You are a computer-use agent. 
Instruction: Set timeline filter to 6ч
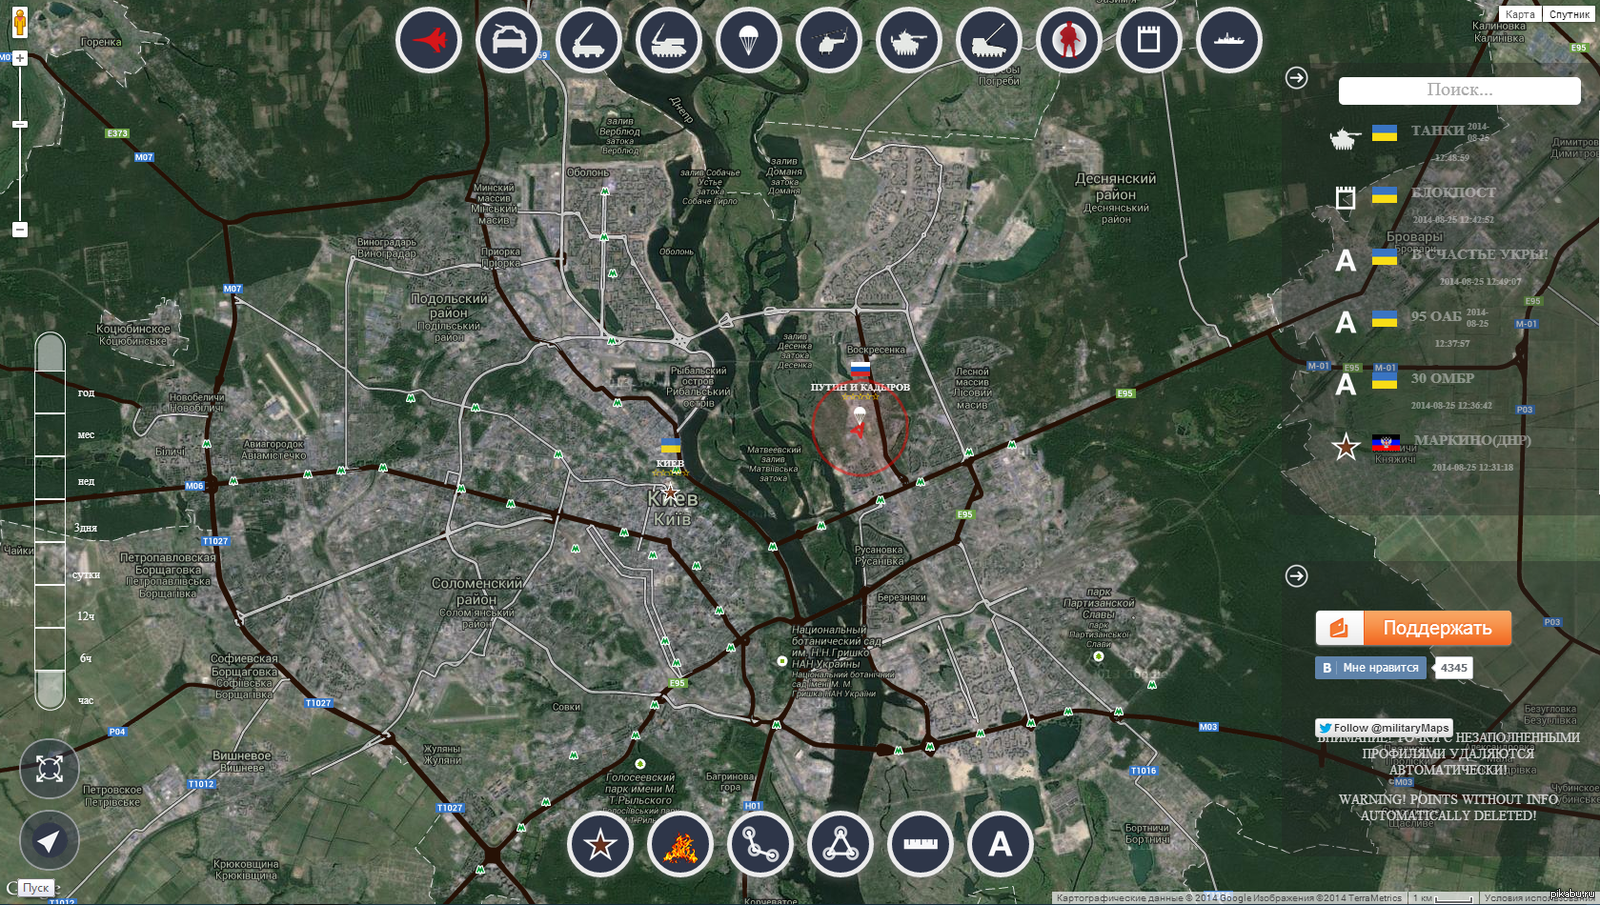tap(86, 658)
